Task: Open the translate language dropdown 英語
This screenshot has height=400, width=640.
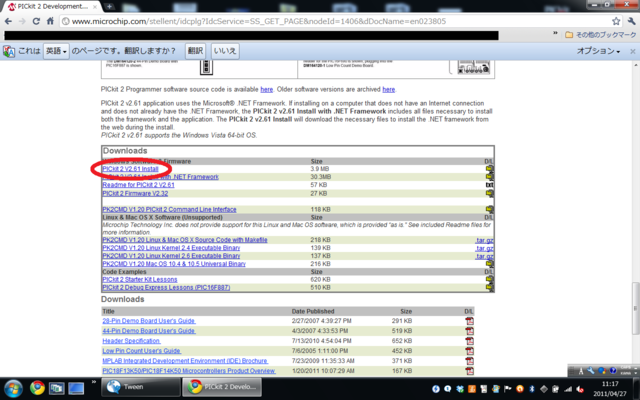Action: tap(56, 51)
